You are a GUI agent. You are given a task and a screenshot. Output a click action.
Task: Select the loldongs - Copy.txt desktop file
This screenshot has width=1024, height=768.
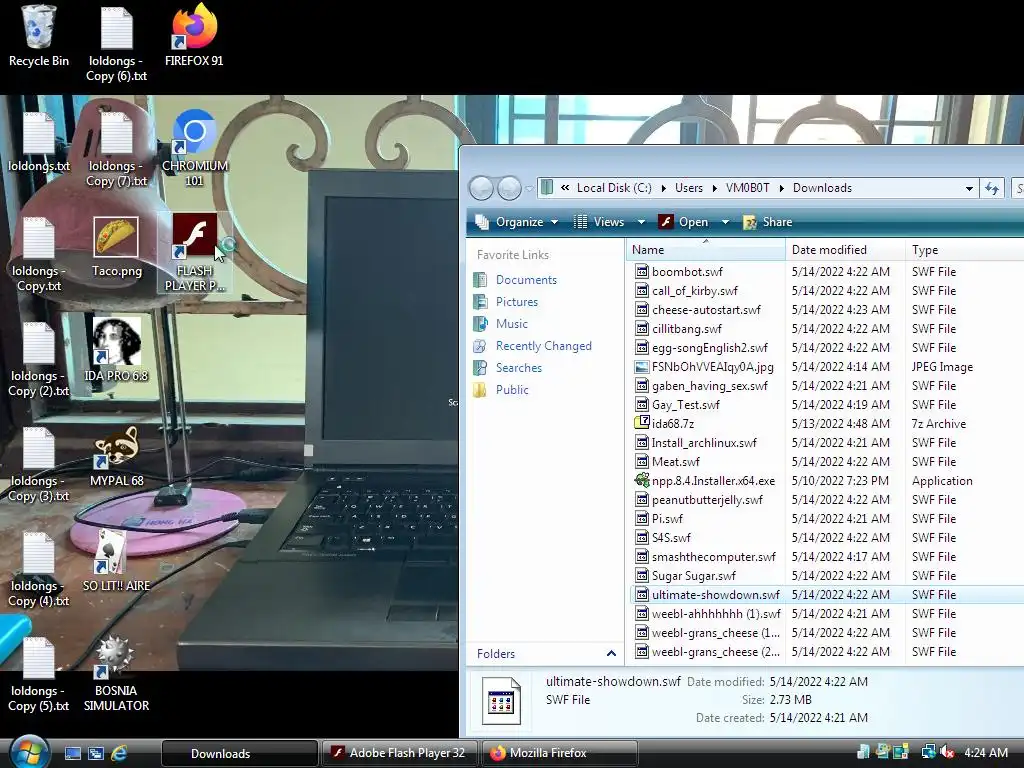tap(39, 254)
